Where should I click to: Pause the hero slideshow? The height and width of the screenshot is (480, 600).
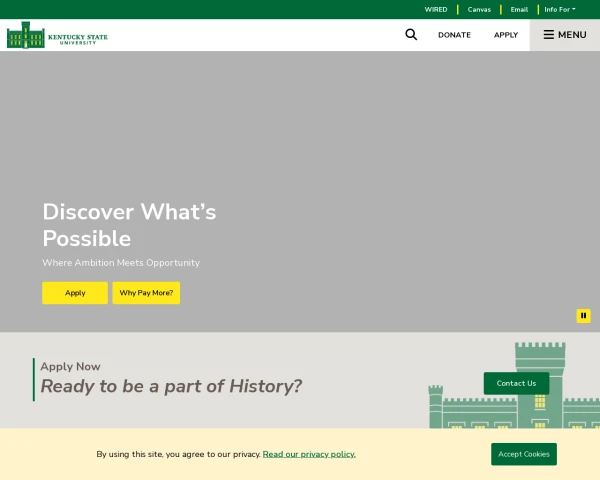coord(584,316)
